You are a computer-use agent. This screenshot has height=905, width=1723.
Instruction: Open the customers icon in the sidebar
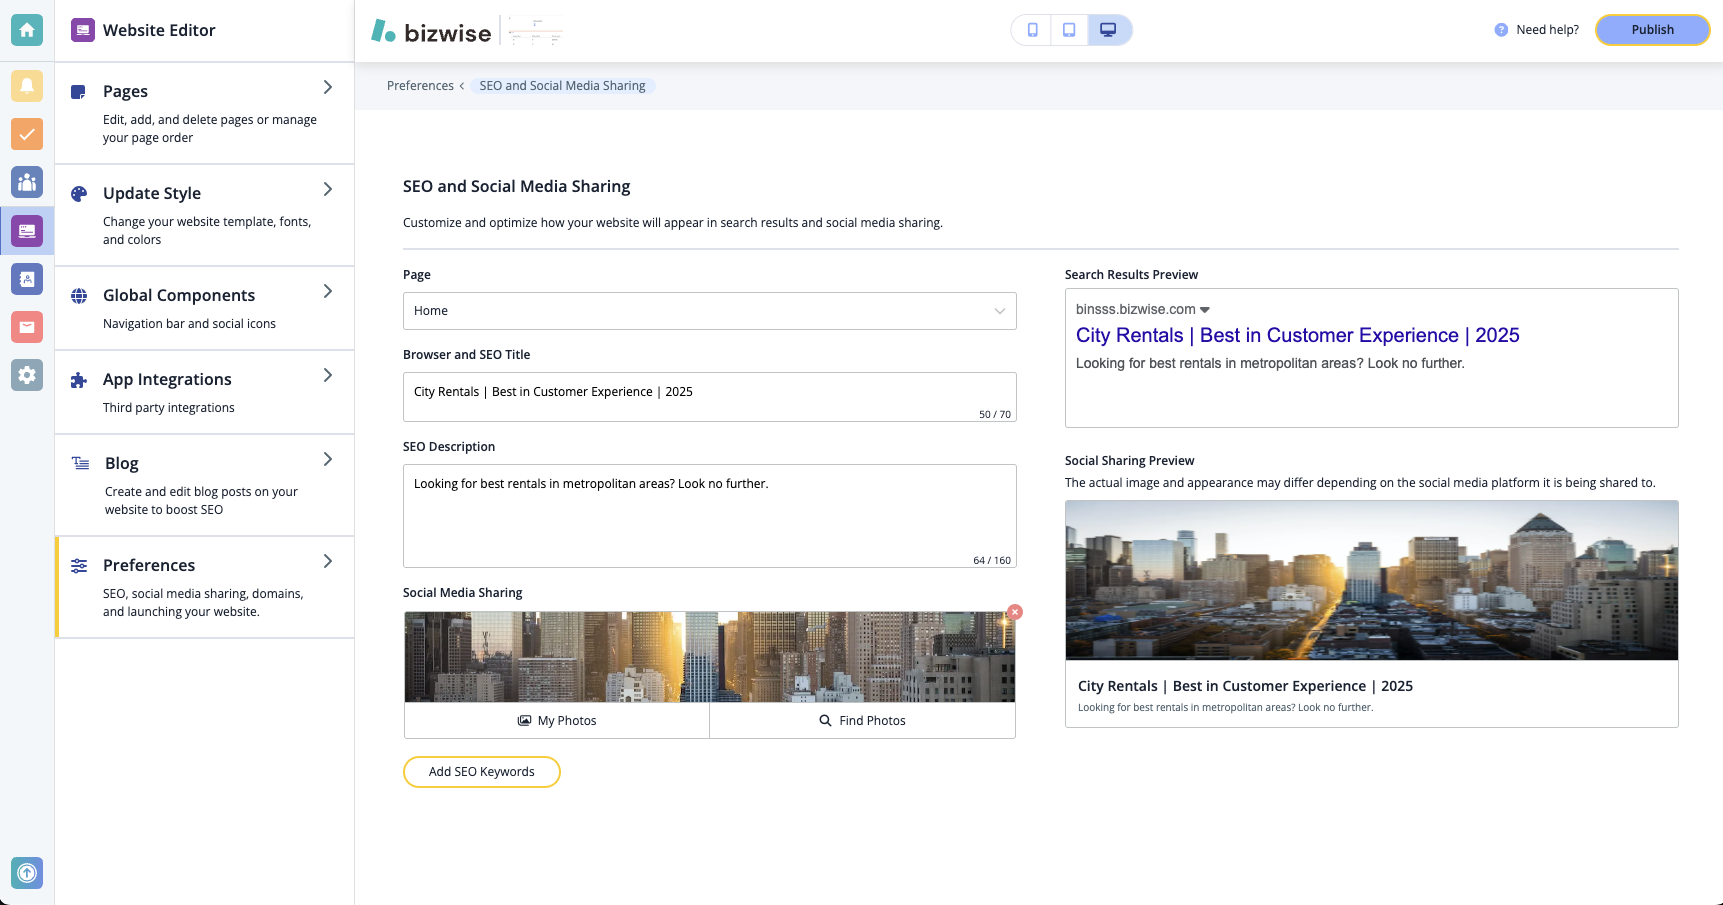26,182
